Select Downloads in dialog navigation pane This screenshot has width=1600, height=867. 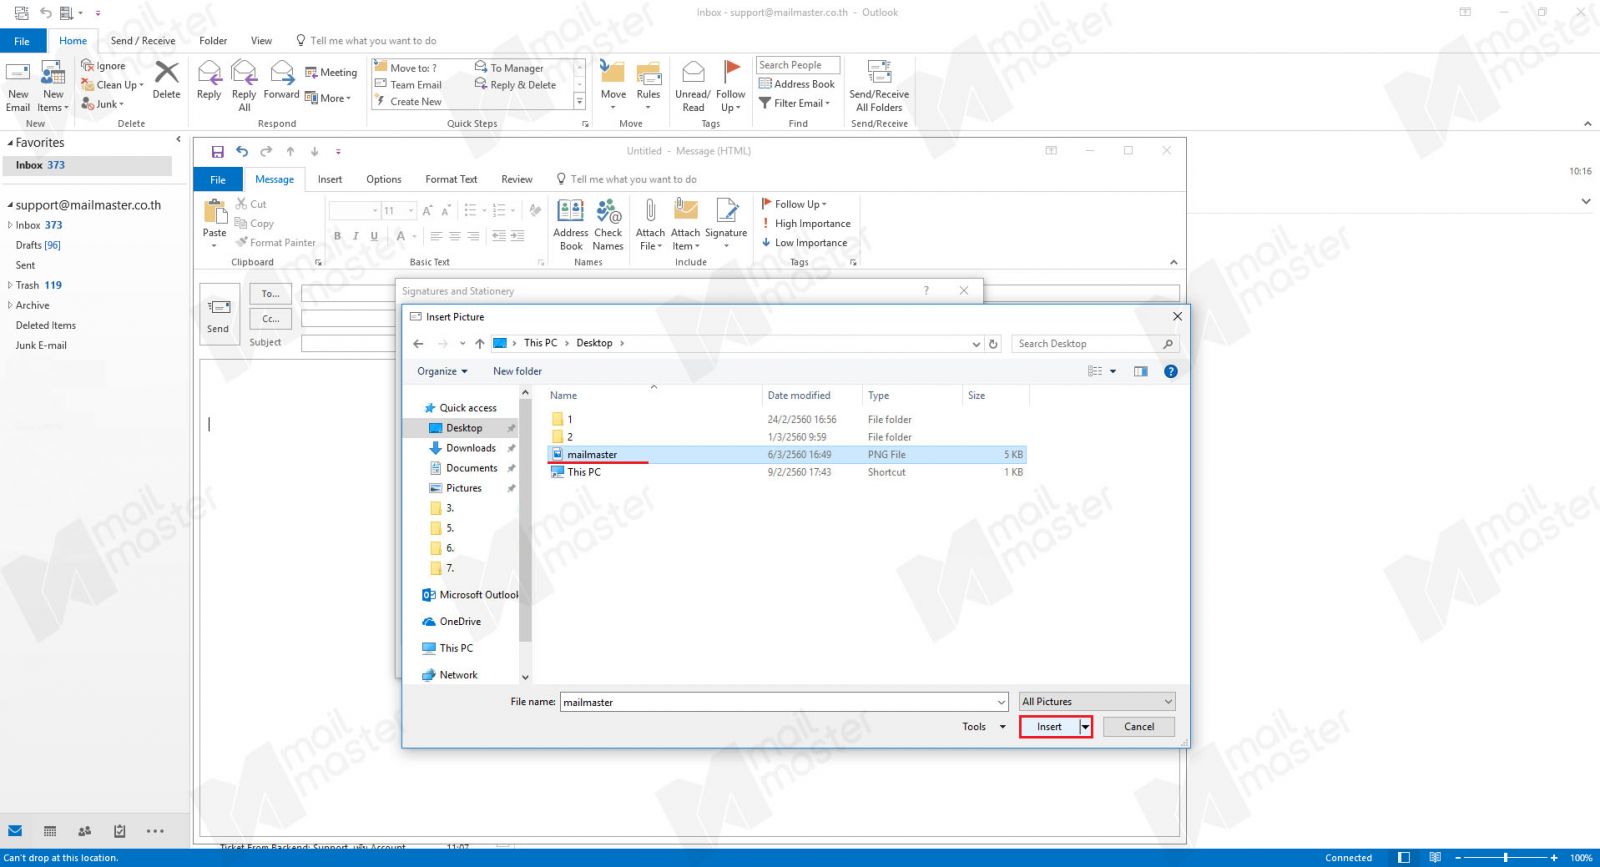471,448
